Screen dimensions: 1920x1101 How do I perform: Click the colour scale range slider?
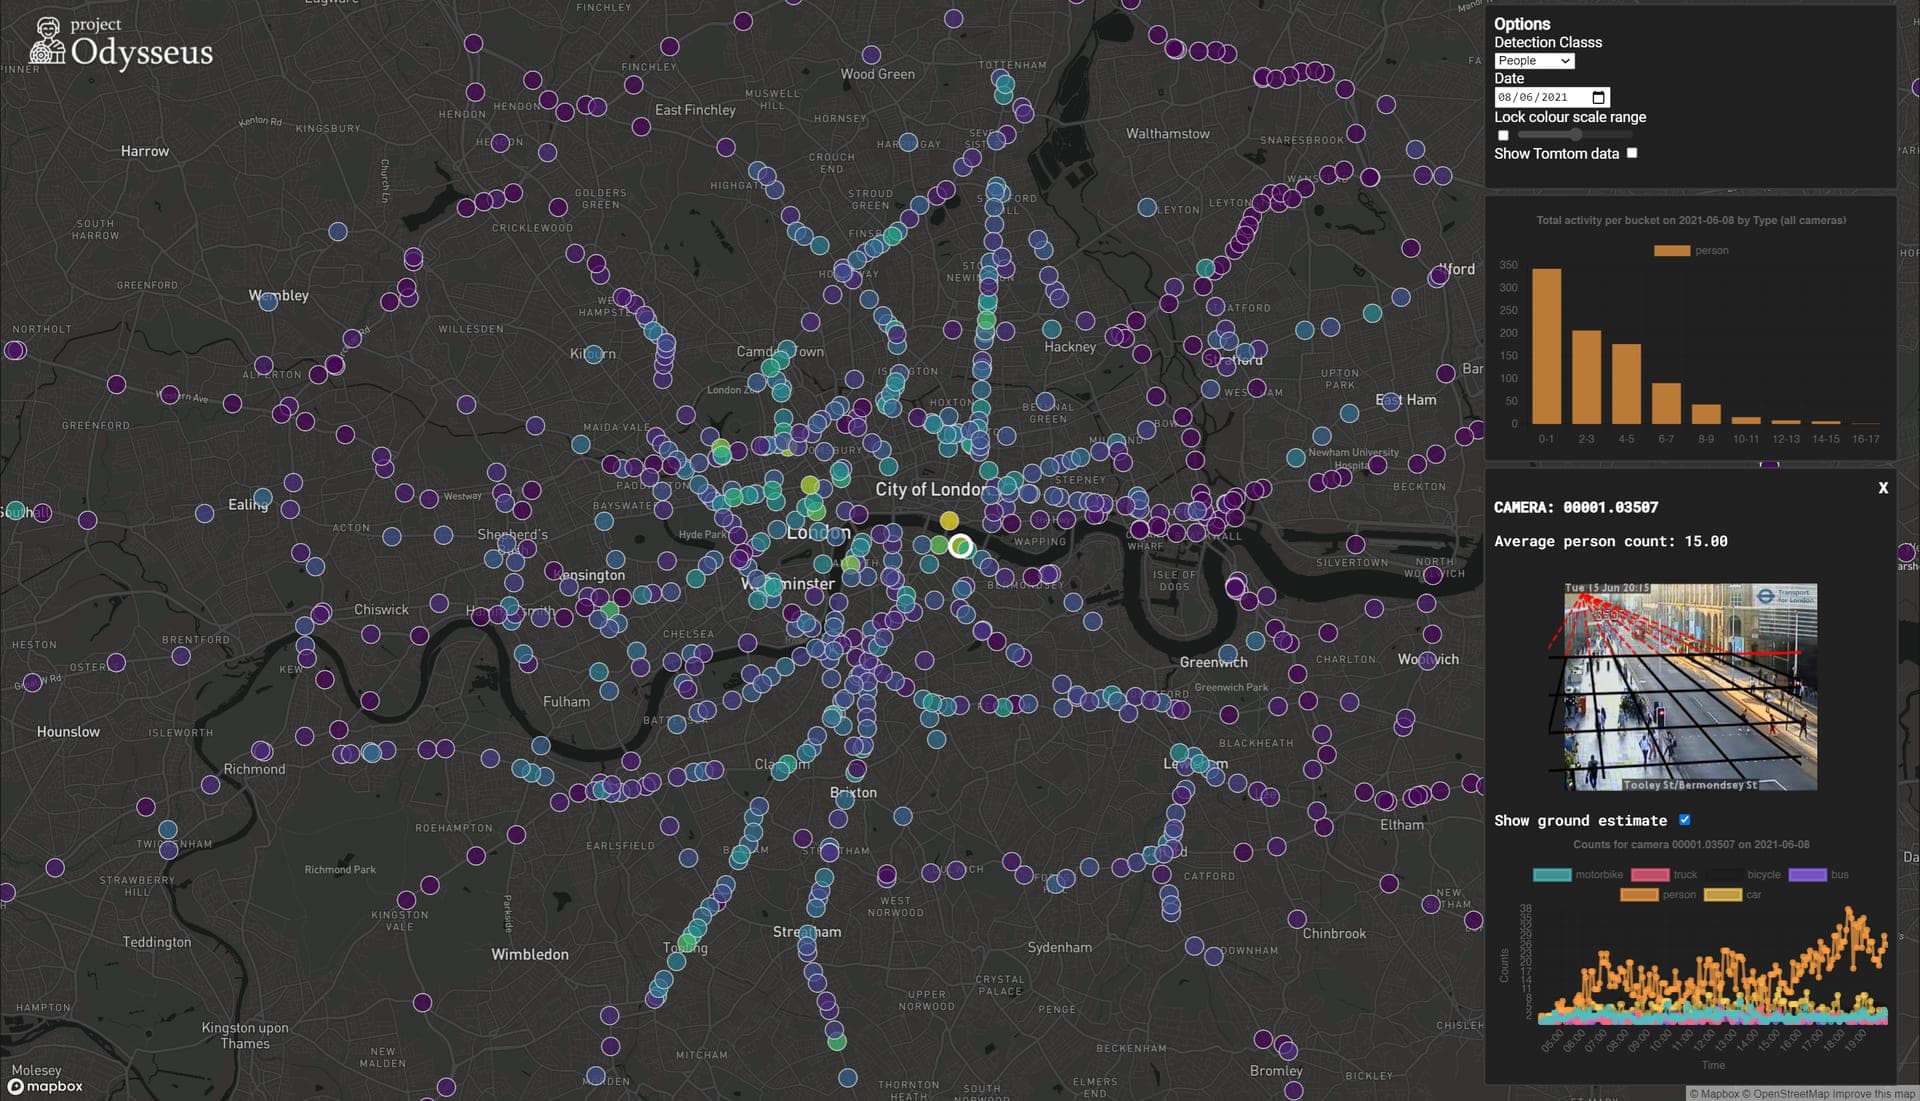(1575, 135)
